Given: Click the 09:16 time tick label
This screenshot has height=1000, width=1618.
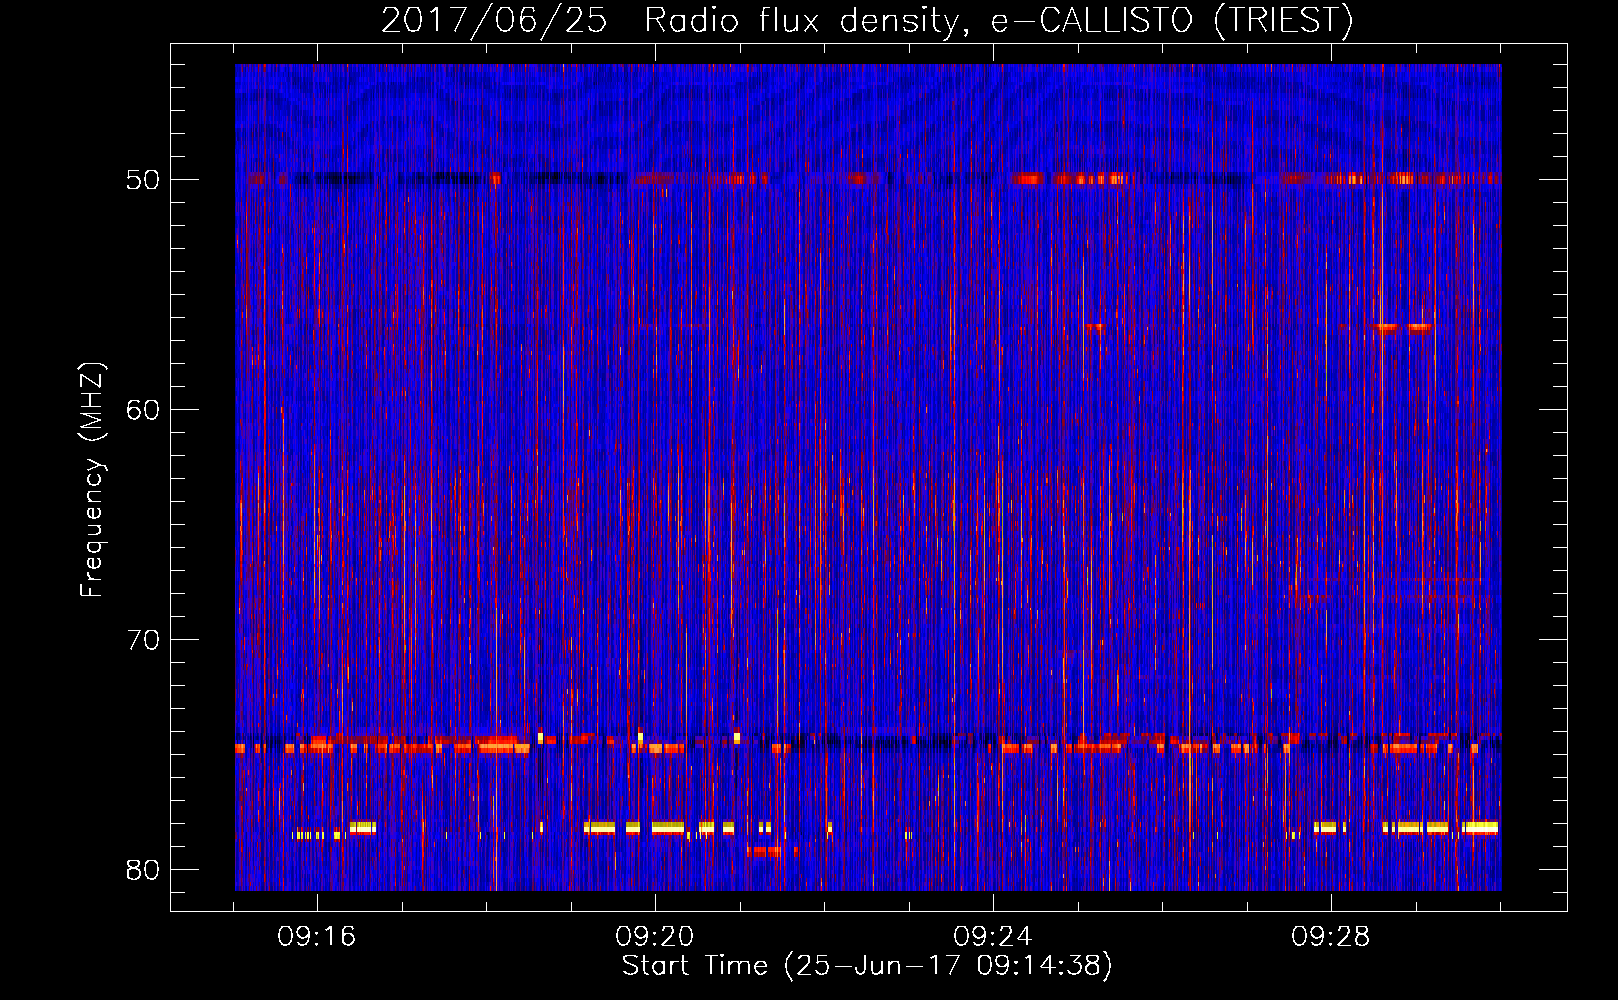Looking at the screenshot, I should pos(317,937).
